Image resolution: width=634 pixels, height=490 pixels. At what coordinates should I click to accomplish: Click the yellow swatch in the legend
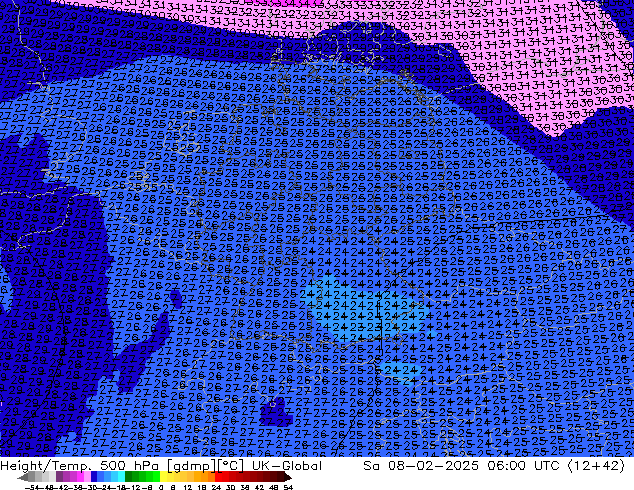click(163, 477)
